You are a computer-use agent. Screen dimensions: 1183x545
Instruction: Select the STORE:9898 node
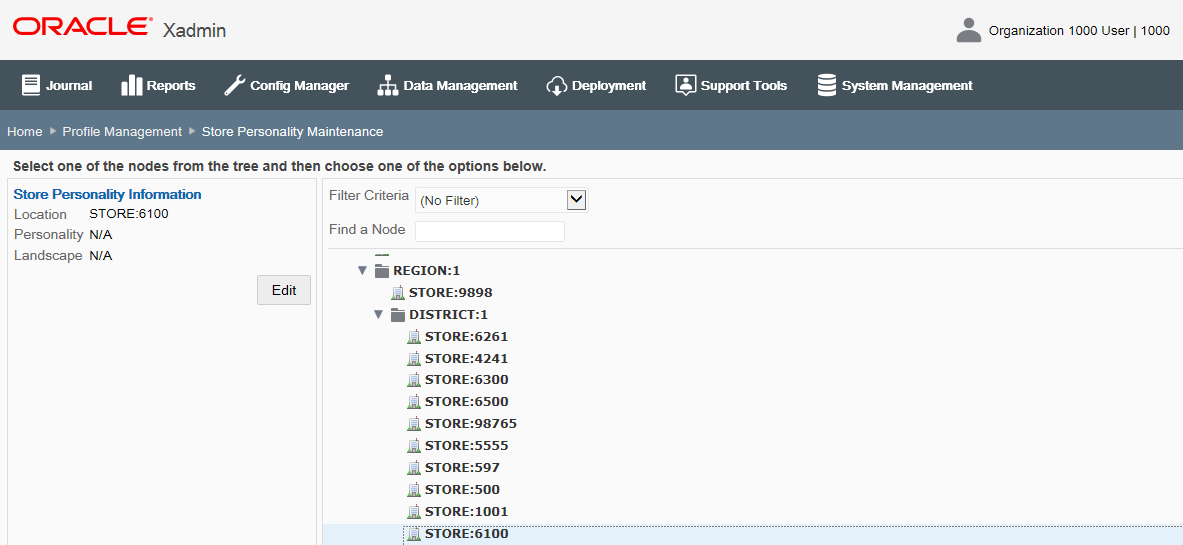(450, 292)
